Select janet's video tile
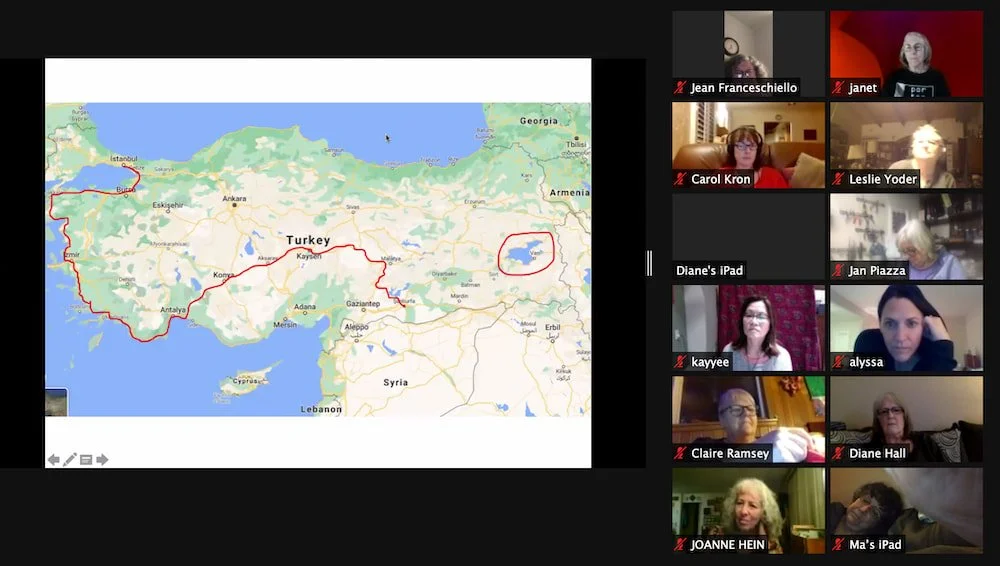The height and width of the screenshot is (566, 1000). click(906, 54)
